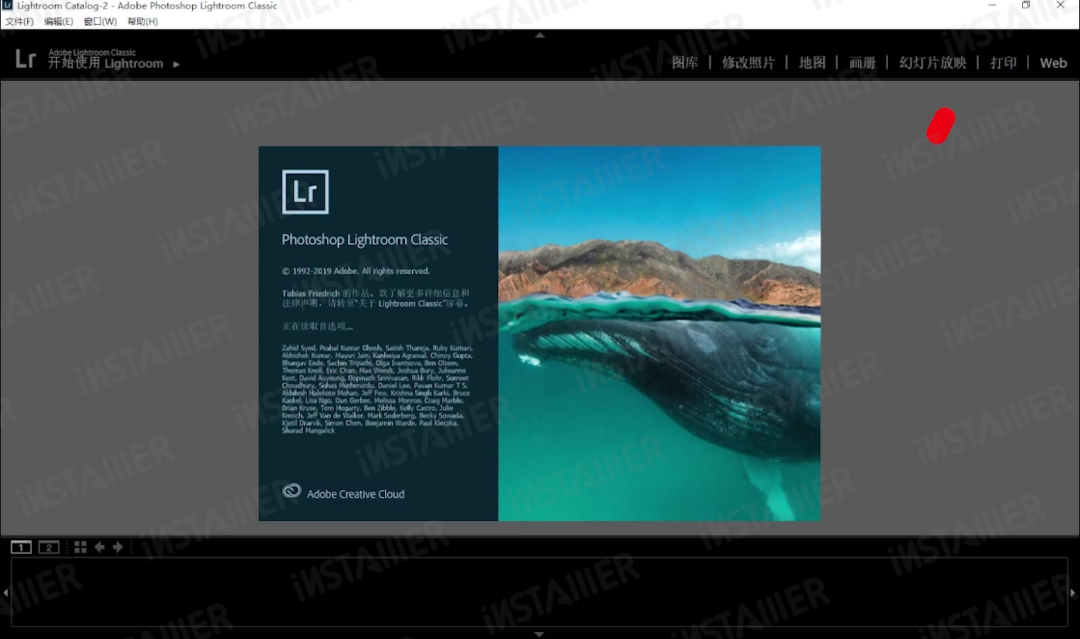Viewport: 1080px width, 639px height.
Task: Open the 窗口(W) menu
Action: tap(100, 21)
